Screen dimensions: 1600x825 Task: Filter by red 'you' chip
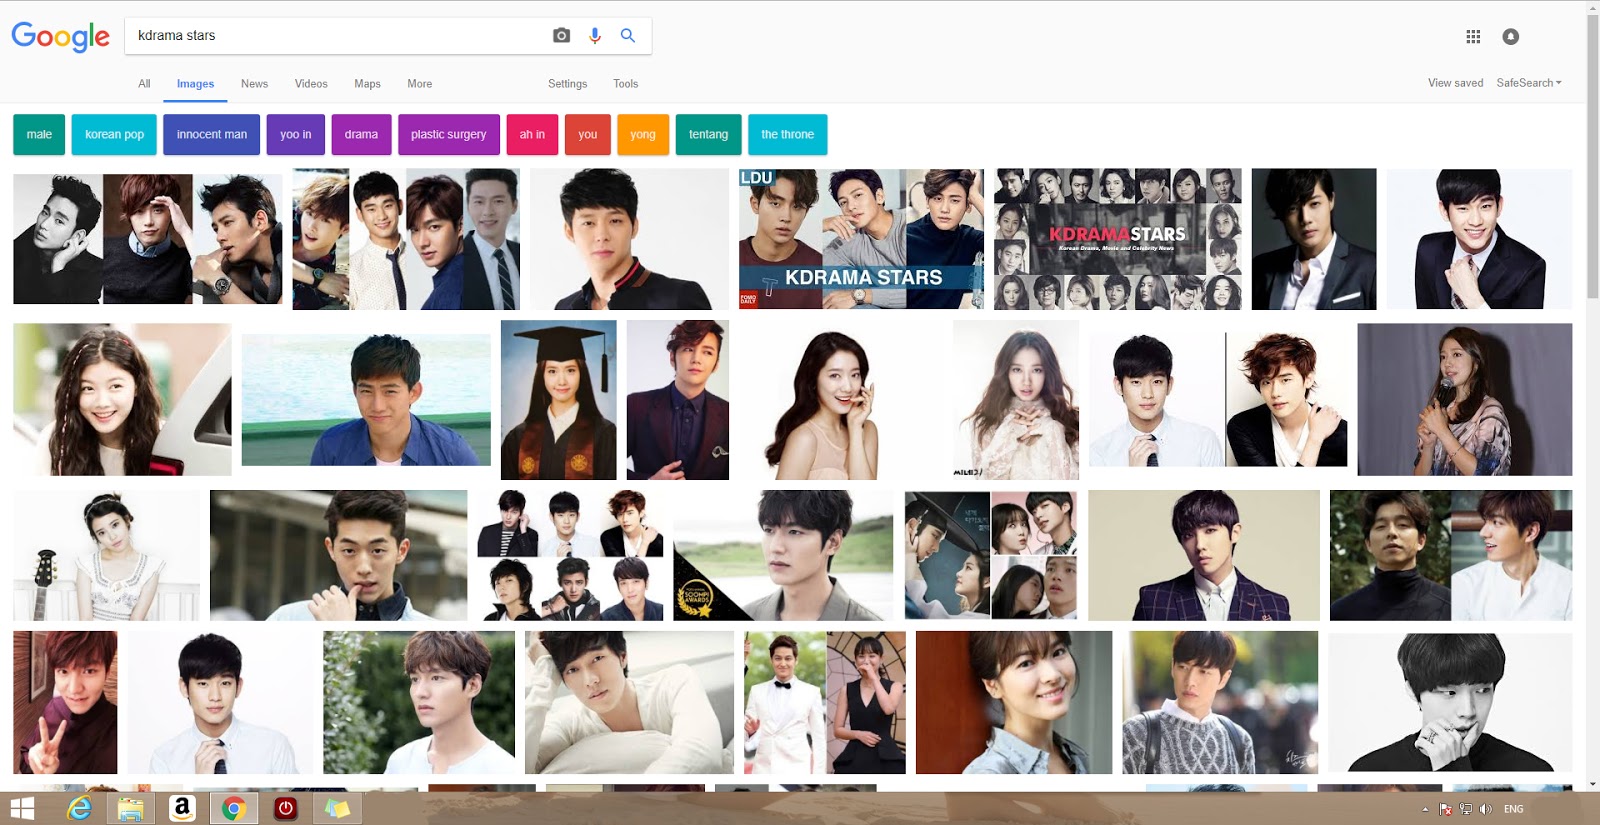[588, 134]
